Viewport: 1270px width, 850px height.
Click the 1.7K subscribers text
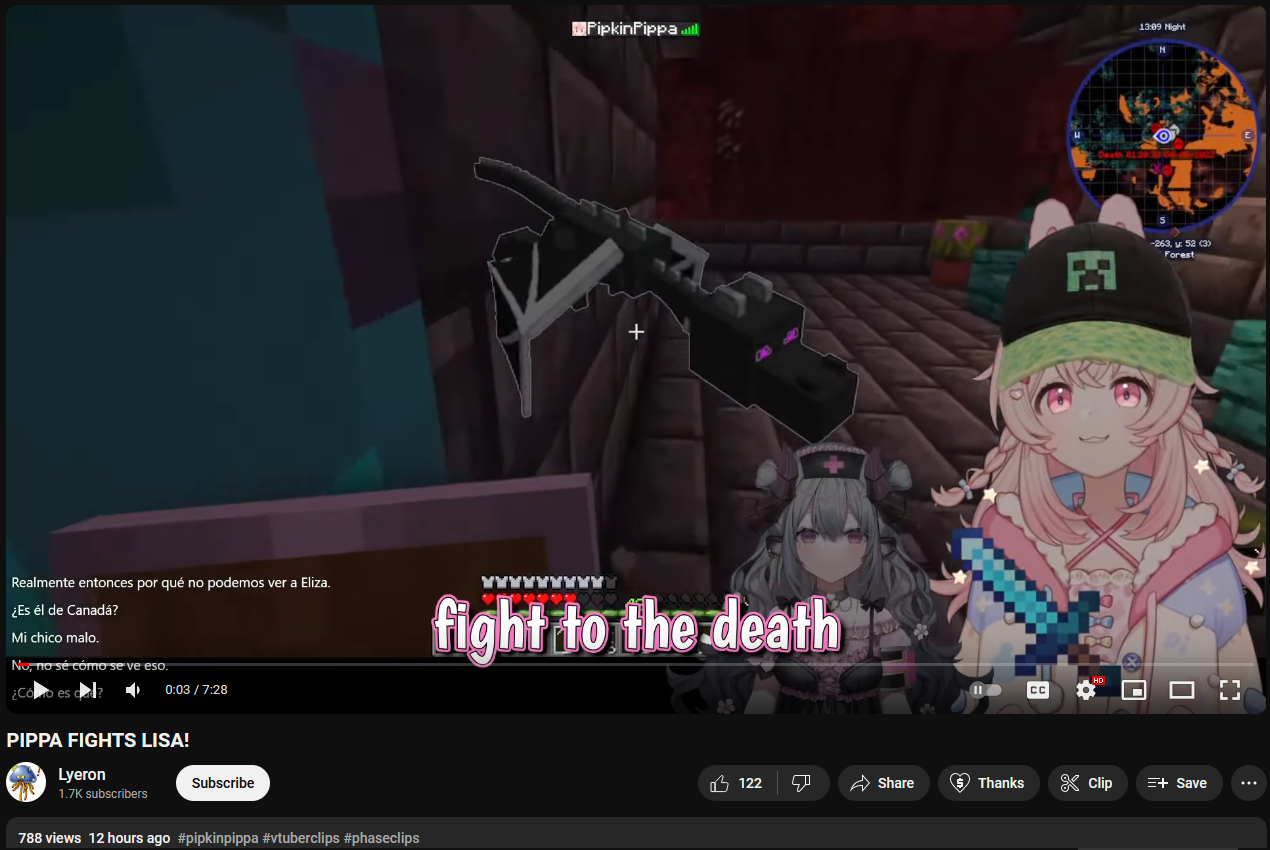click(x=103, y=794)
